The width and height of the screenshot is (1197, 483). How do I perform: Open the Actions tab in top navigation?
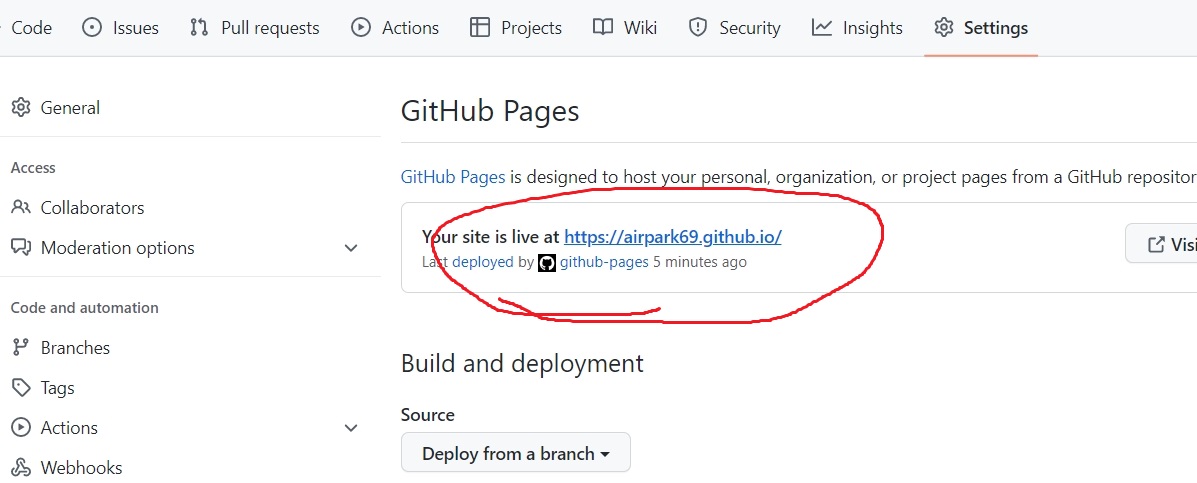(x=395, y=28)
